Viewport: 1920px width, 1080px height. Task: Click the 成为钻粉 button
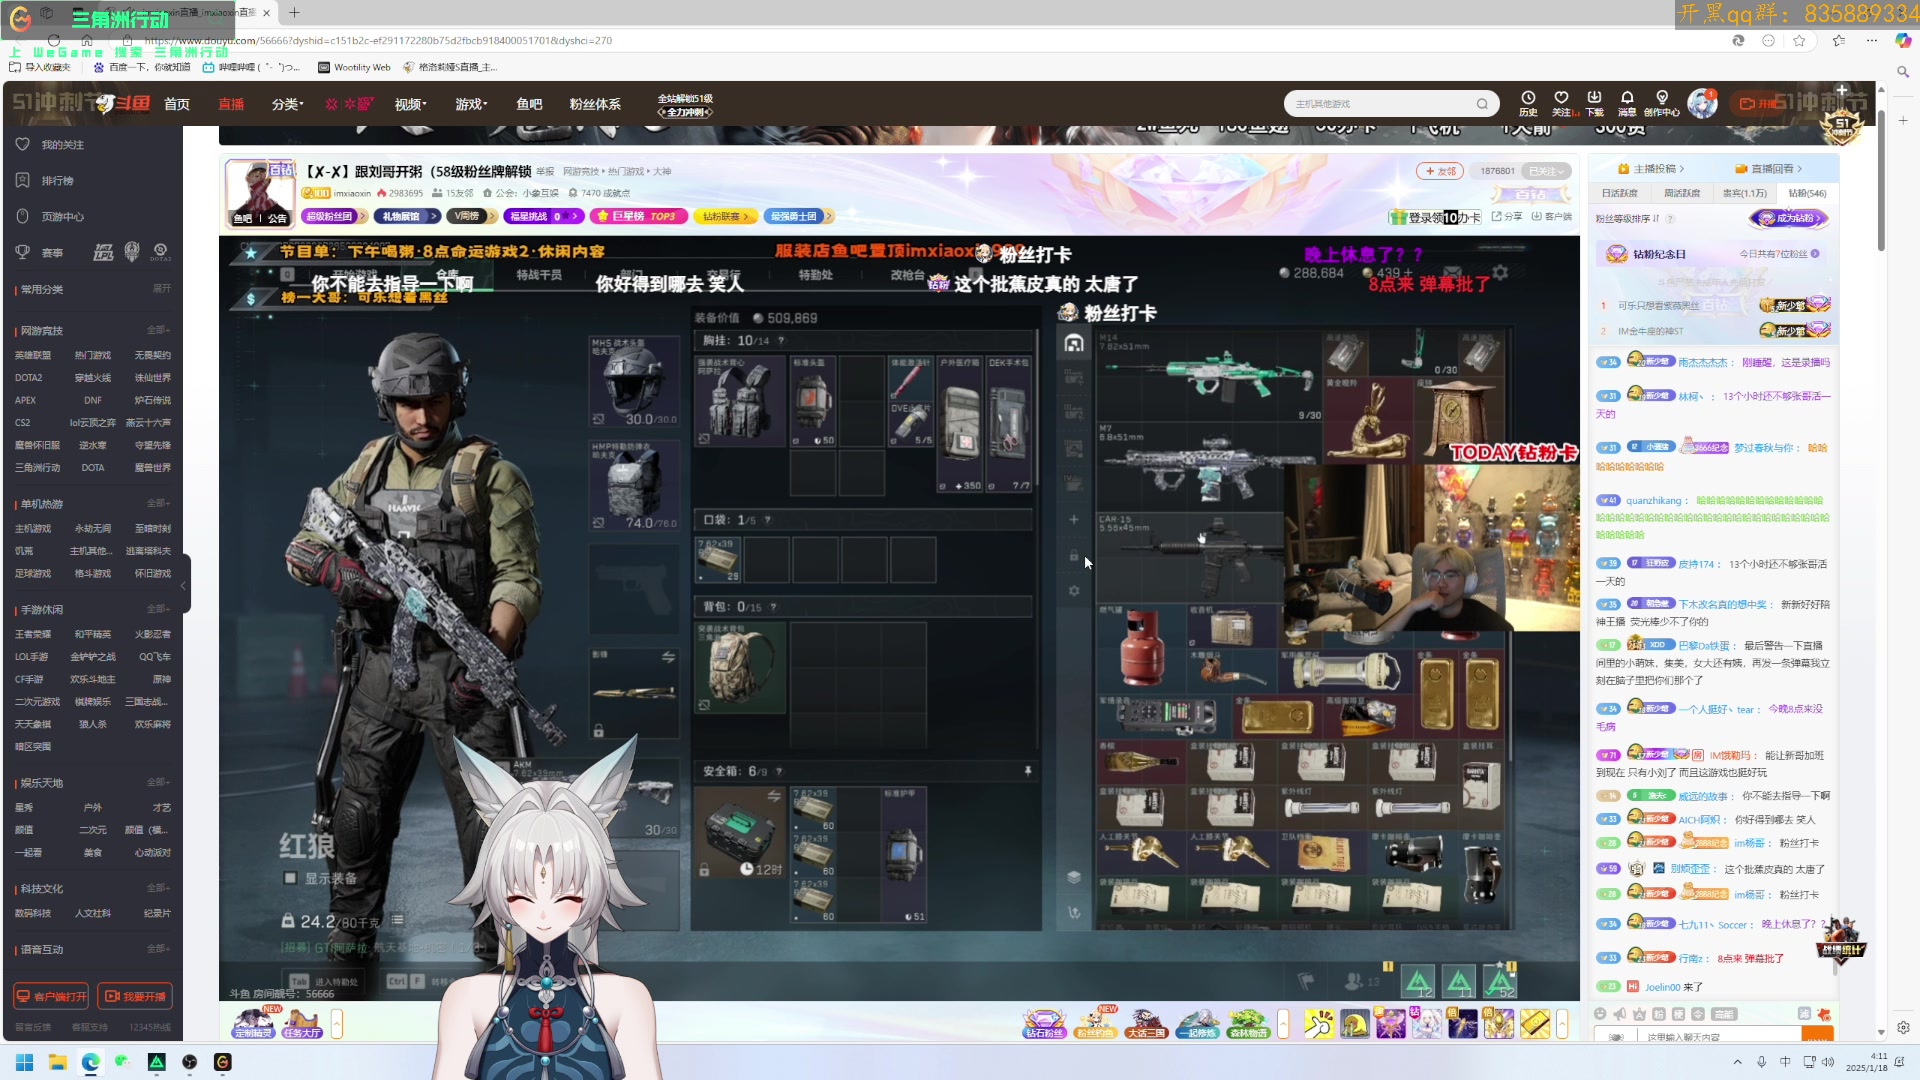(x=1788, y=218)
